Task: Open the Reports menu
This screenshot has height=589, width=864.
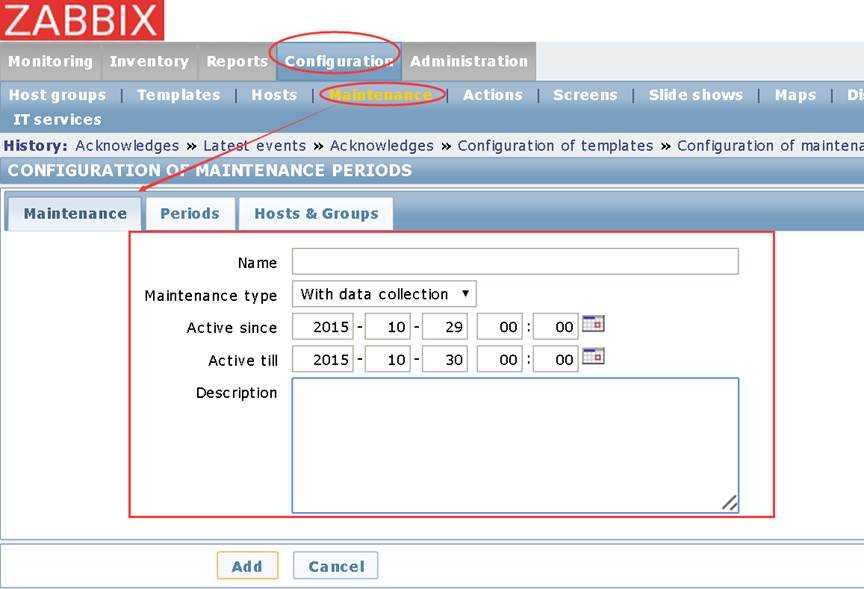Action: pyautogui.click(x=237, y=61)
